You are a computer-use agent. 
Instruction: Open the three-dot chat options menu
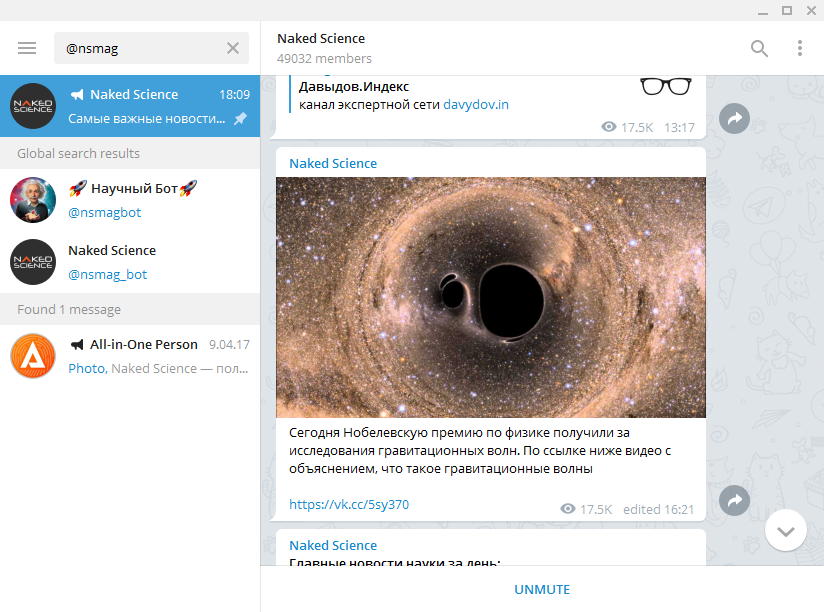click(x=799, y=48)
